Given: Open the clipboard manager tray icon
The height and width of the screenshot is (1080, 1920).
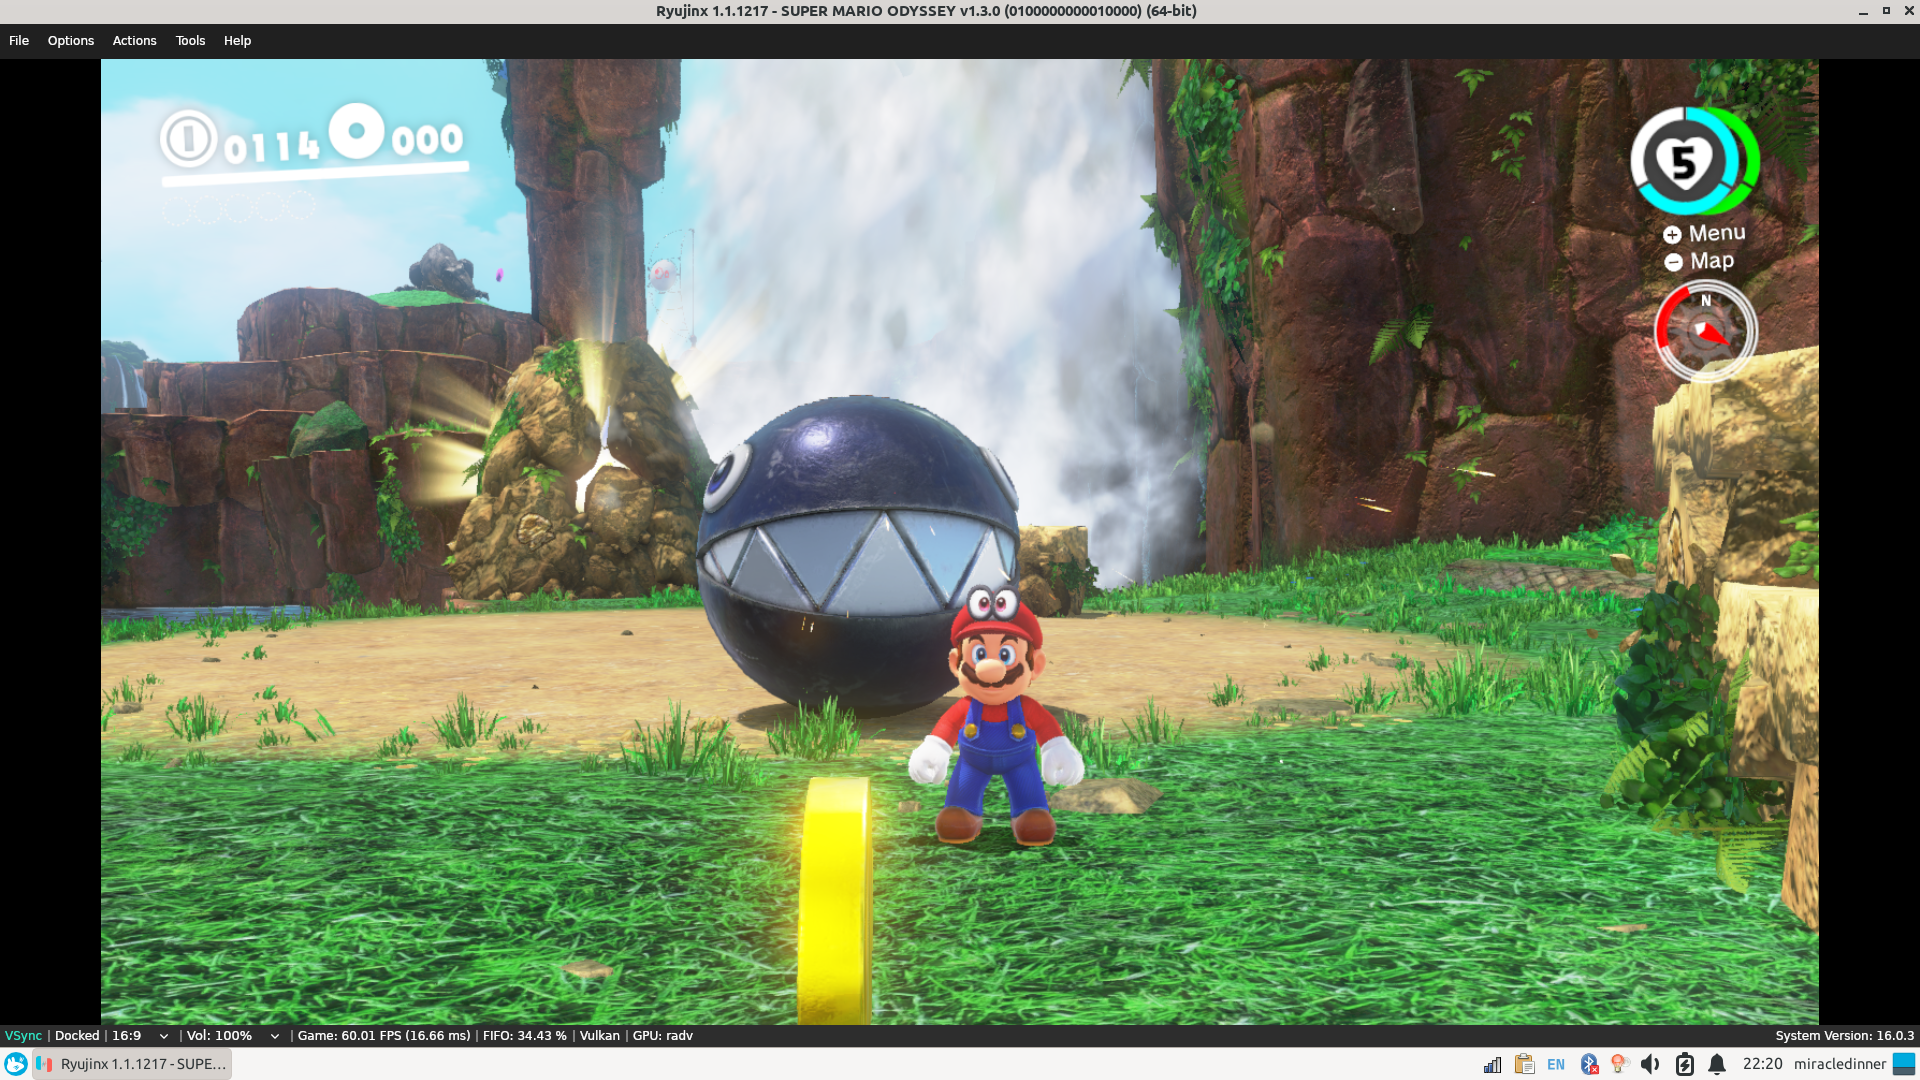Looking at the screenshot, I should [x=1524, y=1064].
